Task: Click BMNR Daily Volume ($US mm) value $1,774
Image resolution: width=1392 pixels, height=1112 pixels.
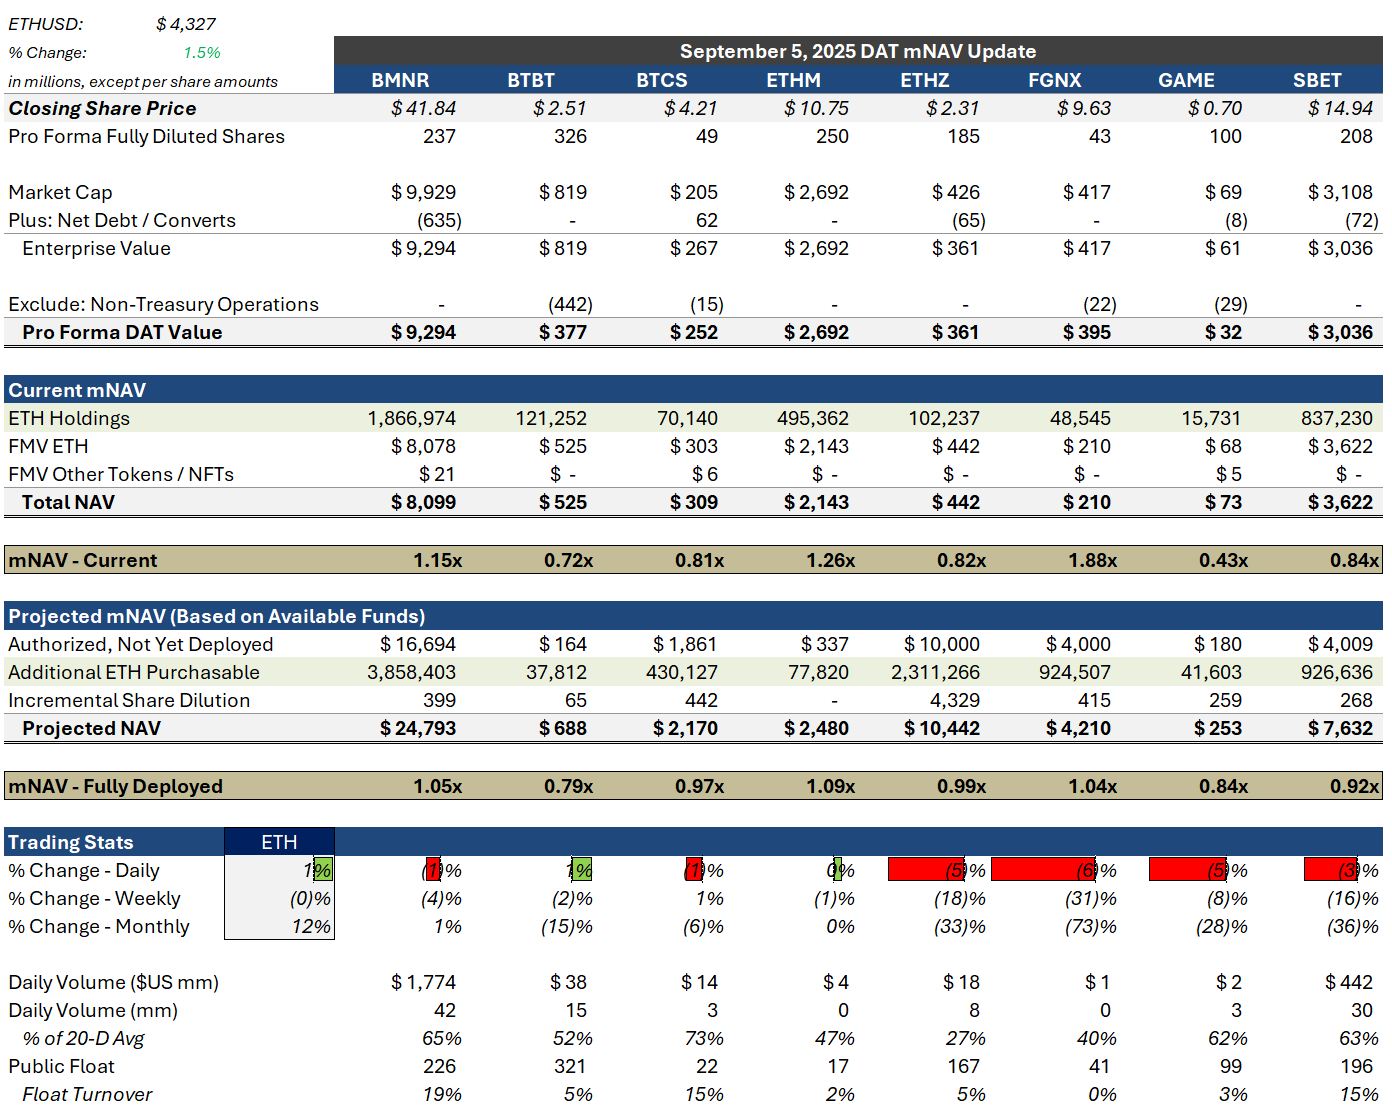Action: coord(423,982)
